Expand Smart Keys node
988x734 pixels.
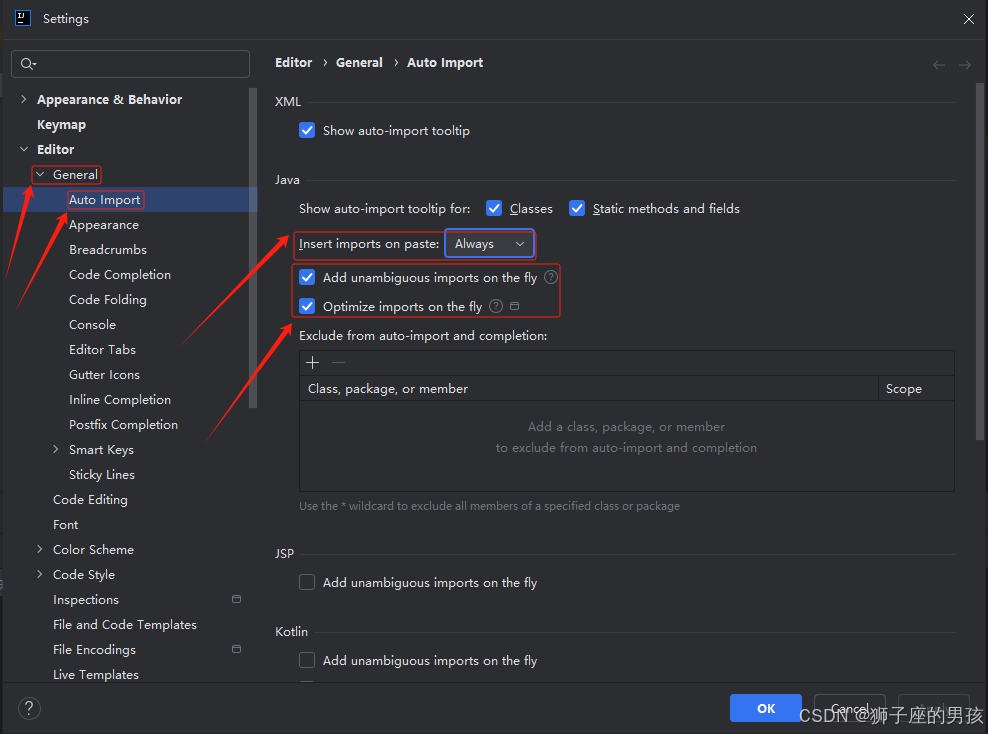(x=55, y=449)
